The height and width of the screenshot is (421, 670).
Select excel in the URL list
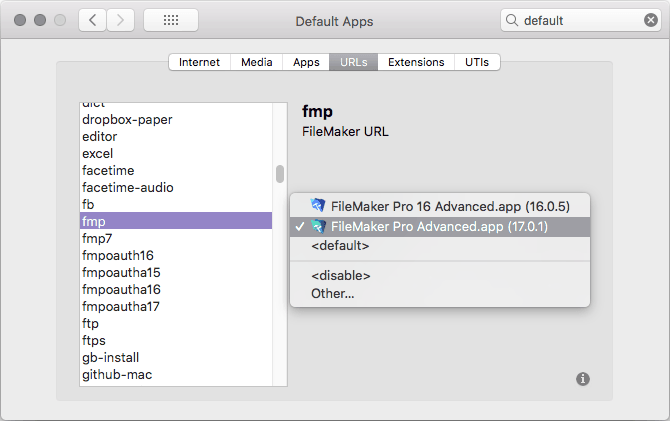[x=176, y=153]
